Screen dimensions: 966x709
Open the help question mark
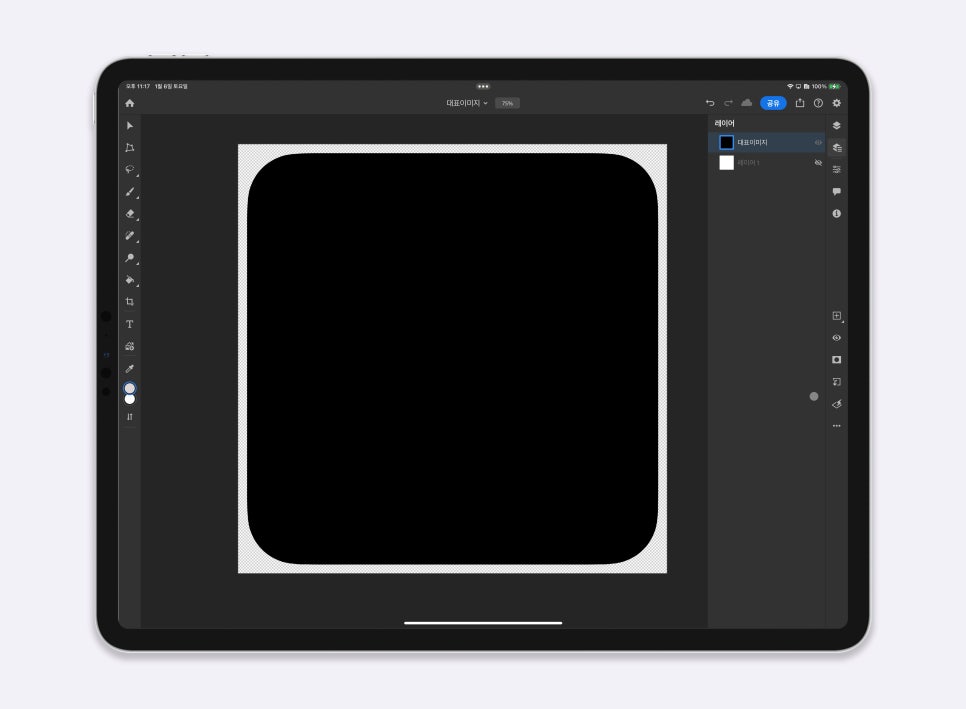coord(818,103)
